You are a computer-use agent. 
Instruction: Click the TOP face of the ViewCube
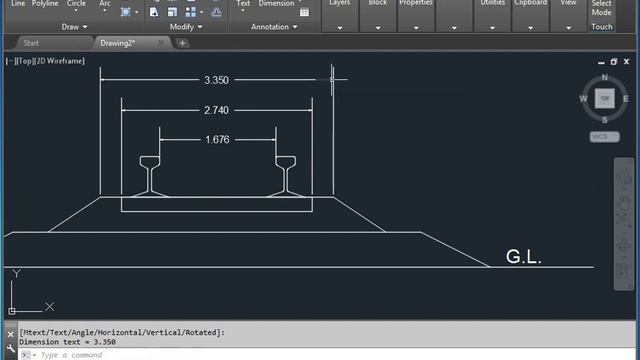(604, 98)
